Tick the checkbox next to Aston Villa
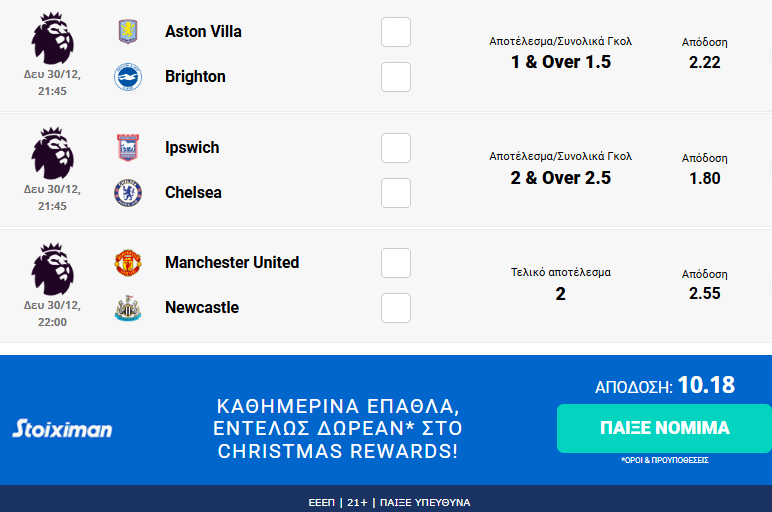Viewport: 772px width, 512px height. pos(396,32)
